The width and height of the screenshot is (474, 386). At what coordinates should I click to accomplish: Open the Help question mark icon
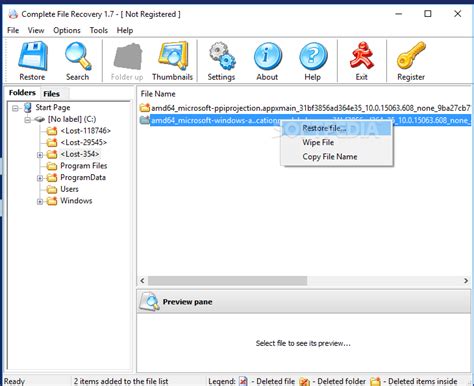tap(313, 56)
